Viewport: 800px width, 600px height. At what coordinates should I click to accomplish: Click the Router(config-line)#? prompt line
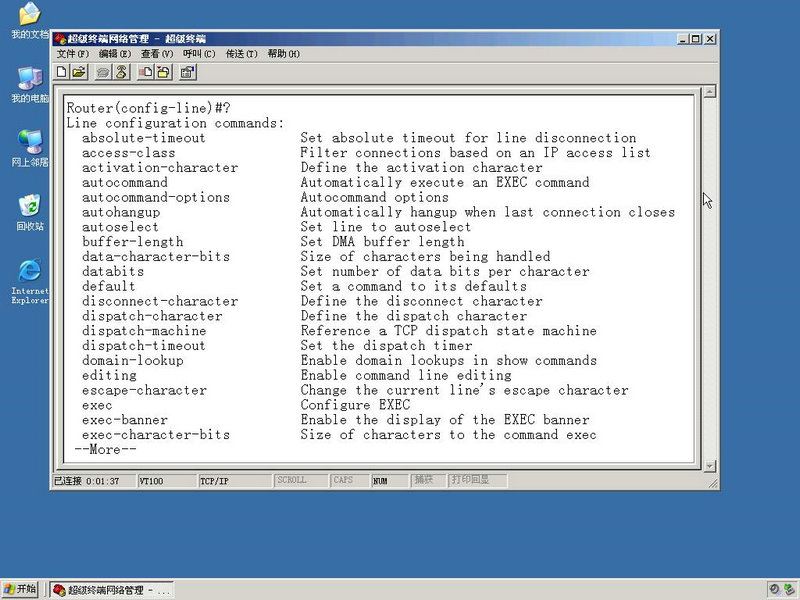[148, 108]
